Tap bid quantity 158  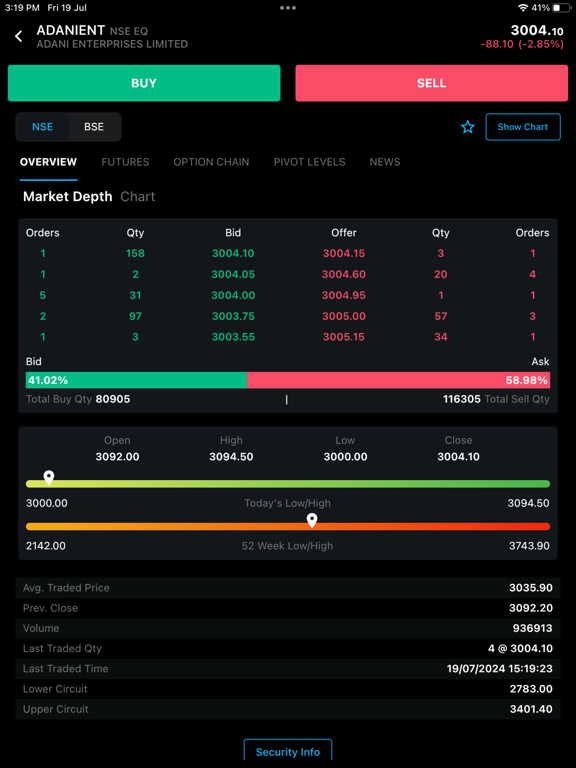coord(135,254)
